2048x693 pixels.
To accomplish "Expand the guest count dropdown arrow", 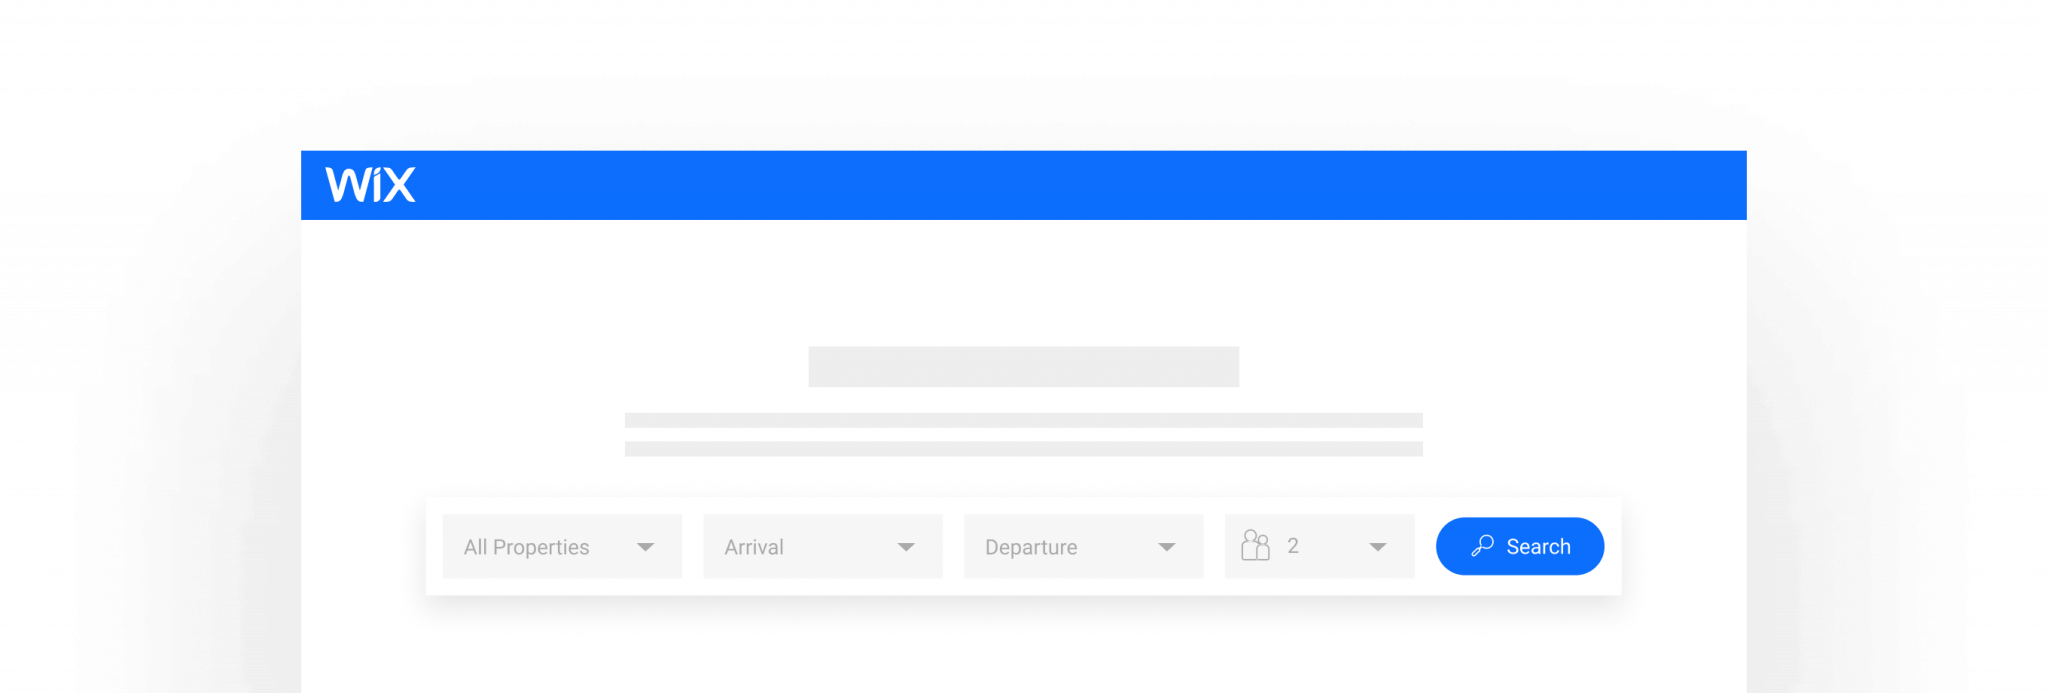I will [x=1377, y=547].
